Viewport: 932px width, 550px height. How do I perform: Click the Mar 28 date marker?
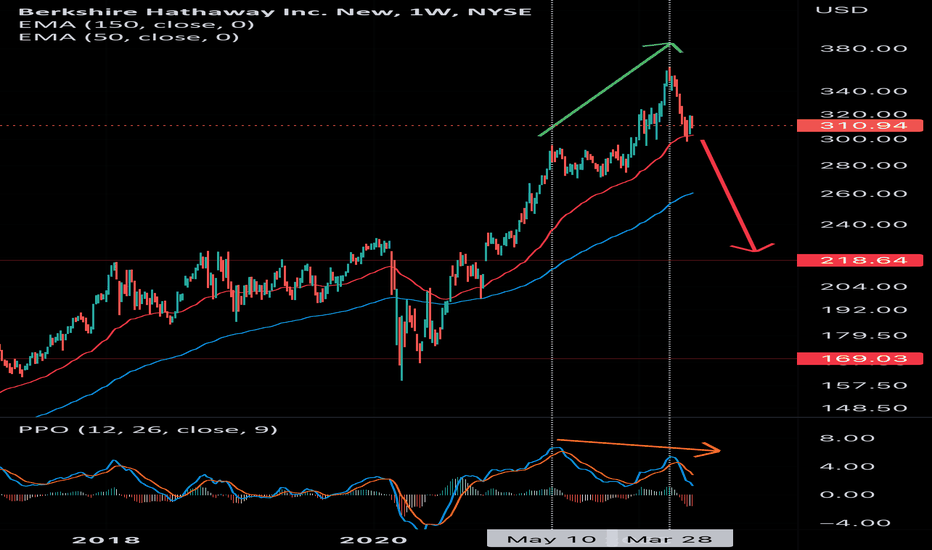coord(670,539)
